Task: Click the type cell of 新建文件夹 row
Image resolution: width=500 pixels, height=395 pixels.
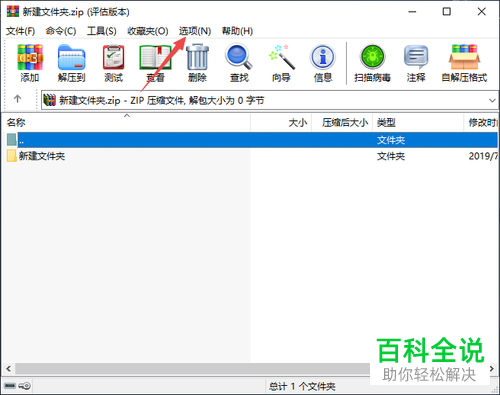Action: tap(391, 156)
